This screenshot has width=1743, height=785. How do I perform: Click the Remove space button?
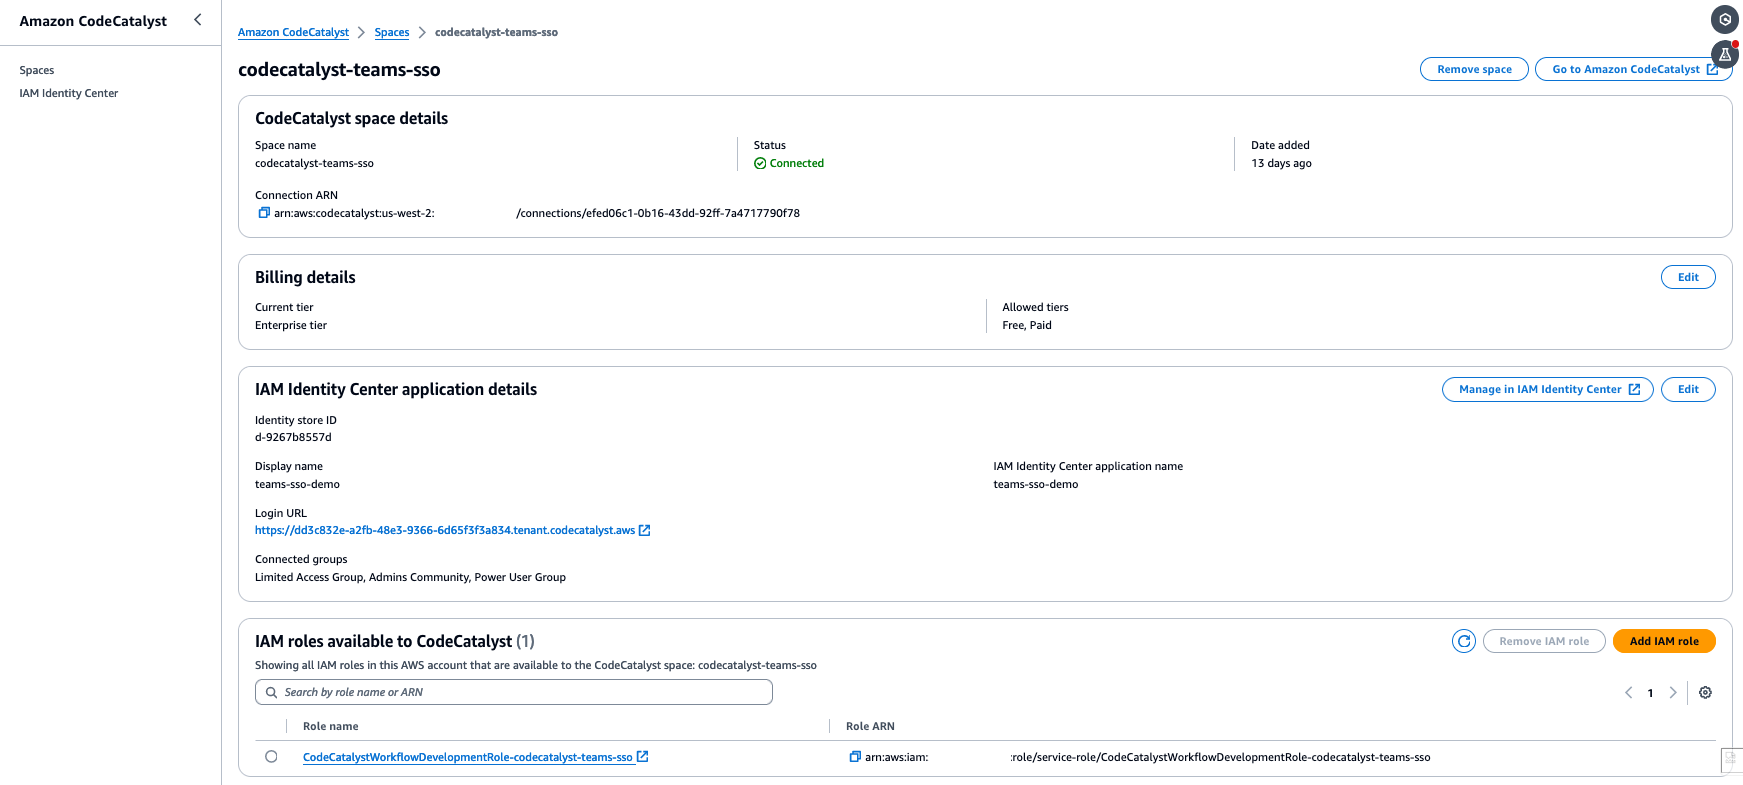(1474, 69)
